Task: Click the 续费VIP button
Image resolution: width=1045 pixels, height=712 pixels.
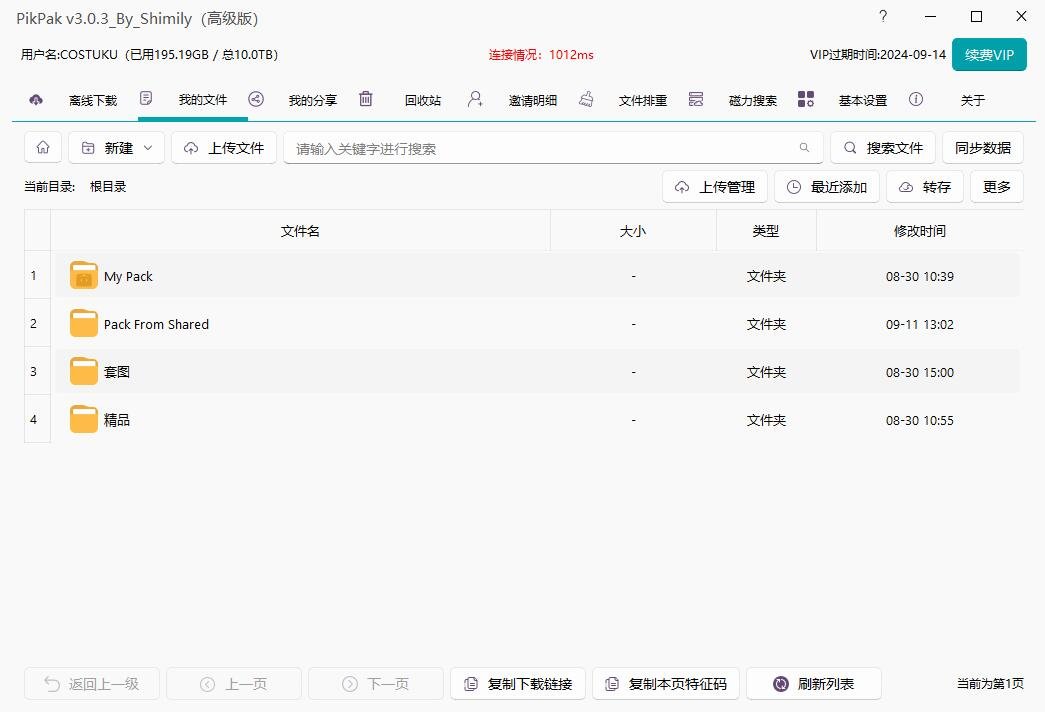Action: point(989,55)
